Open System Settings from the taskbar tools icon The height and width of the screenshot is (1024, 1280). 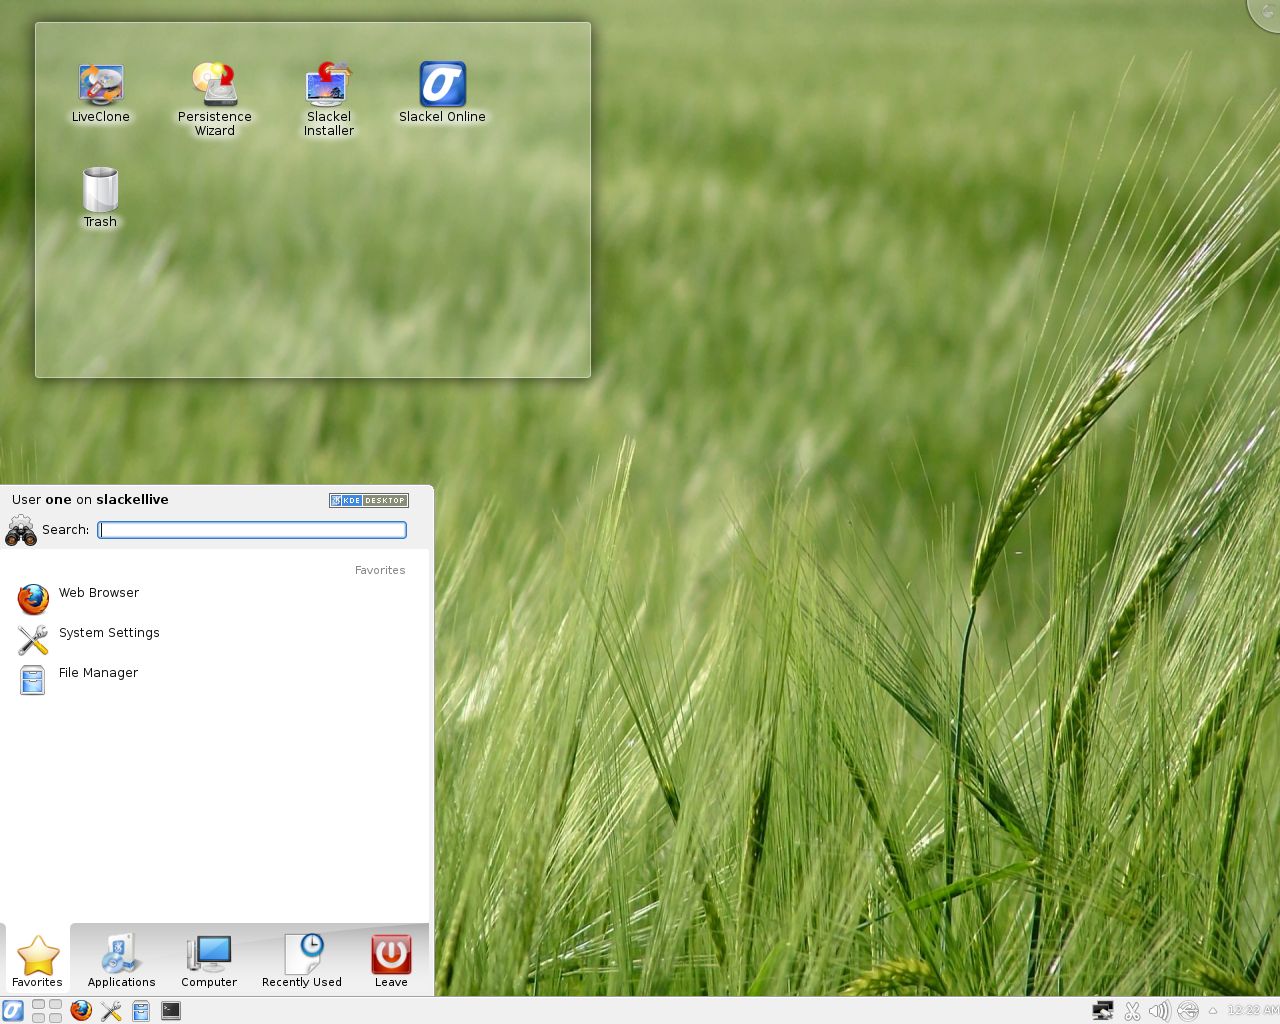click(x=111, y=1010)
